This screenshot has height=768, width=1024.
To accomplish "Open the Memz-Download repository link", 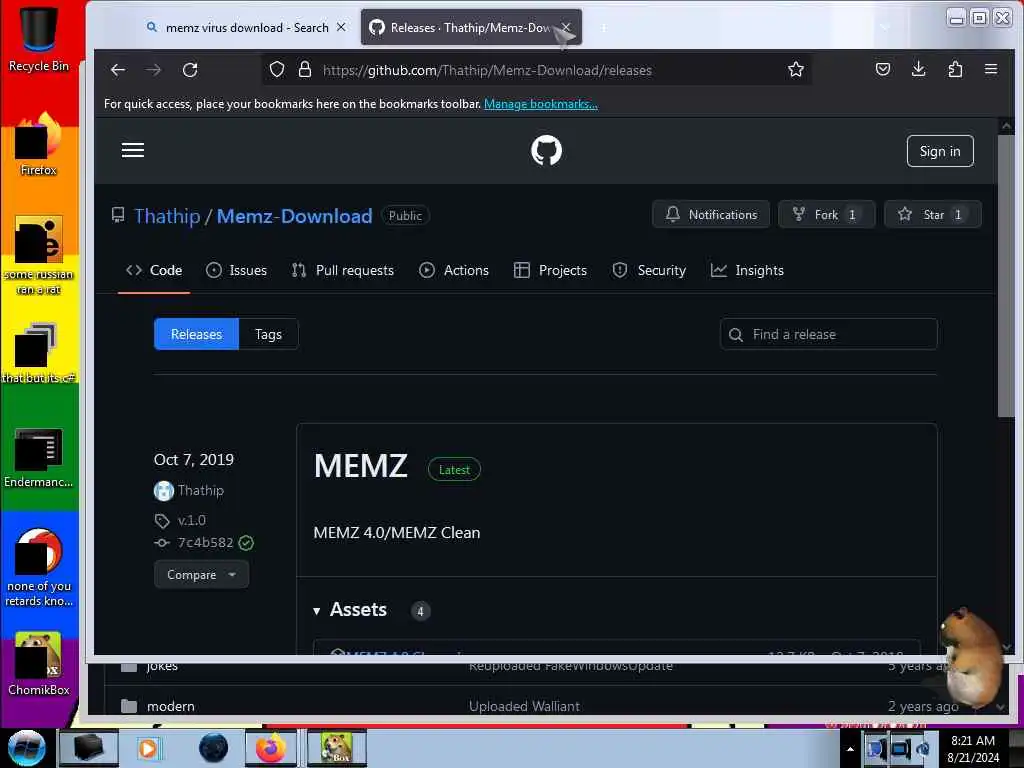I will 295,216.
